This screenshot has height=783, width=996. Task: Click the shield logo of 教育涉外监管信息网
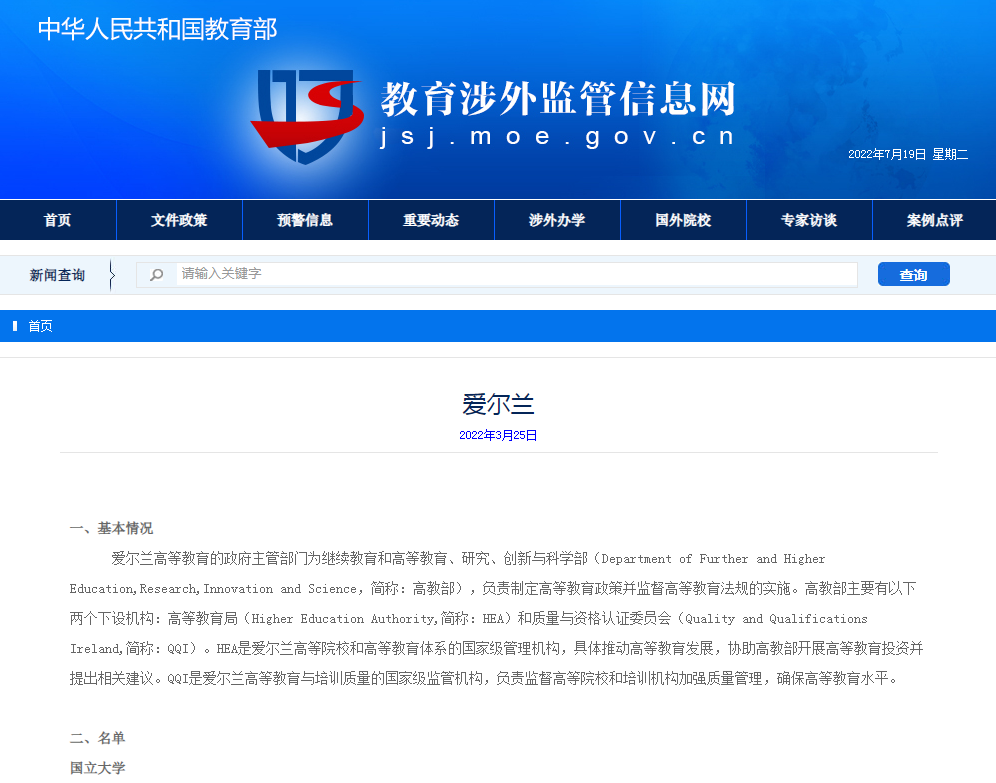click(307, 116)
